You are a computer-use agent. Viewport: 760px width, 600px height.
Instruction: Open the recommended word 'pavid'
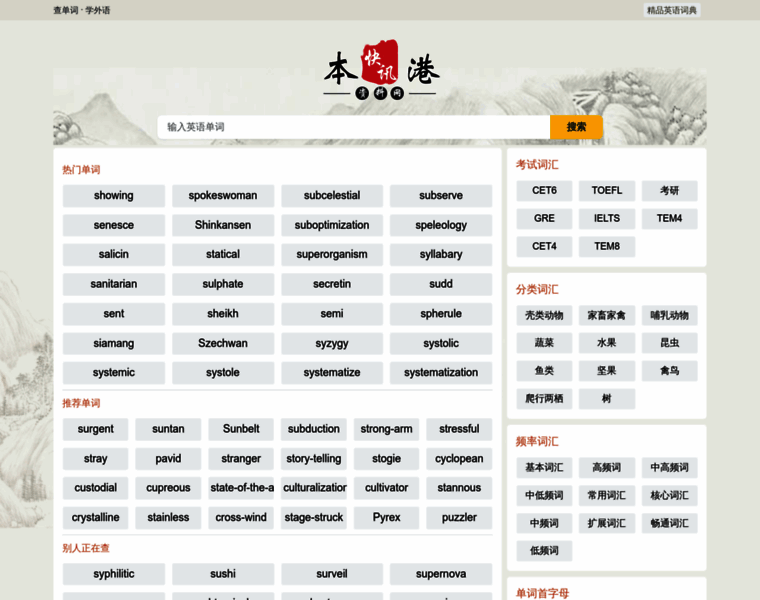pos(168,459)
